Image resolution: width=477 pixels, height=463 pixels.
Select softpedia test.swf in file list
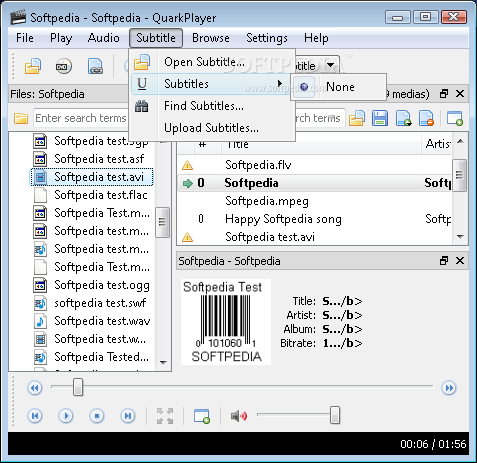tap(100, 303)
